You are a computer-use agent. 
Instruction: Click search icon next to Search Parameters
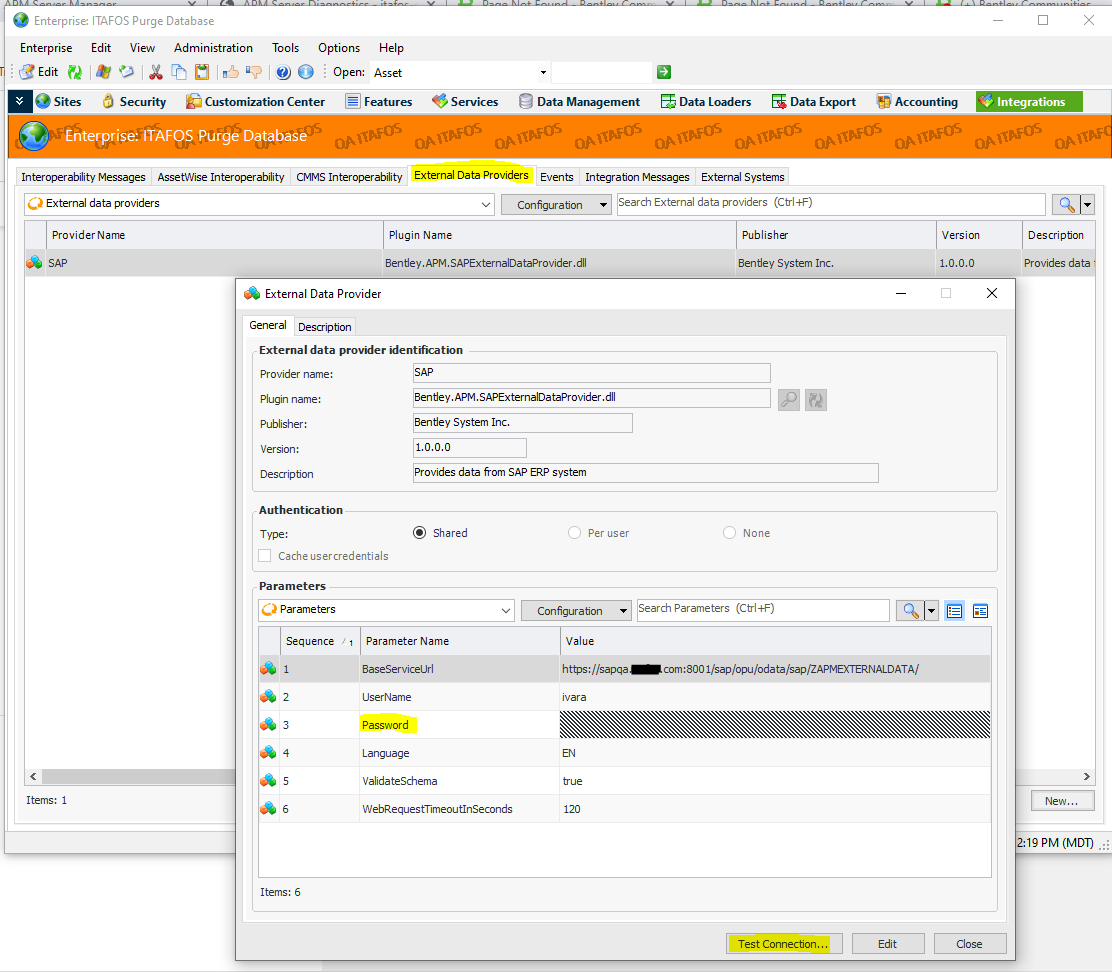(x=911, y=610)
